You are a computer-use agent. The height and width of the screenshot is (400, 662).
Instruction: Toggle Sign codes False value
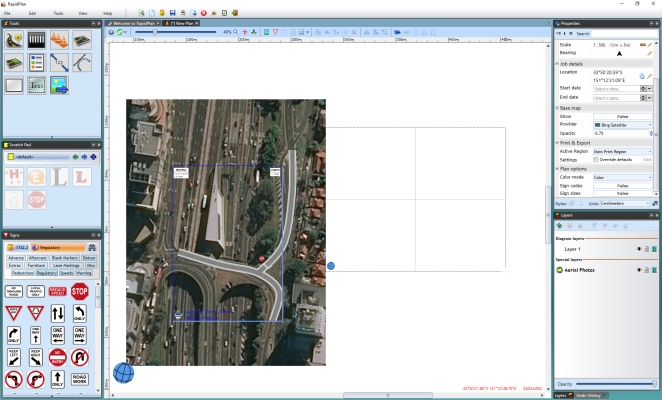click(x=623, y=186)
